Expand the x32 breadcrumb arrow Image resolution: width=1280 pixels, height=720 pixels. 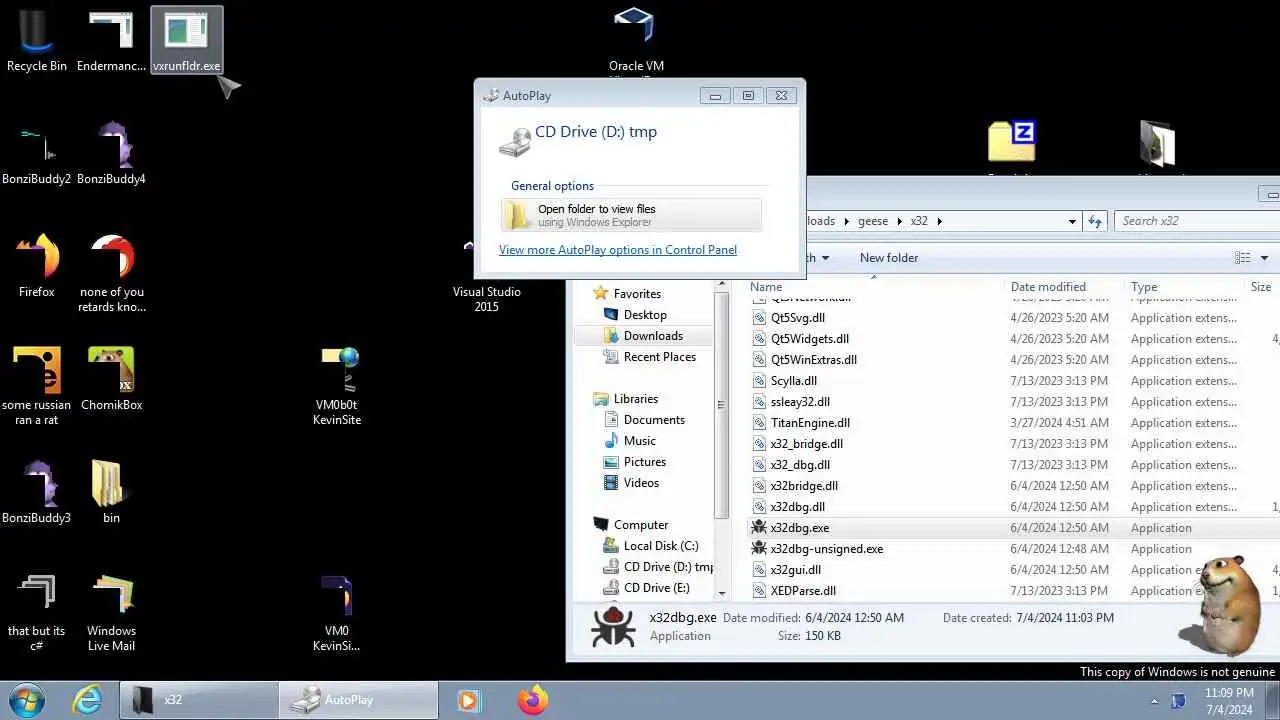point(940,221)
